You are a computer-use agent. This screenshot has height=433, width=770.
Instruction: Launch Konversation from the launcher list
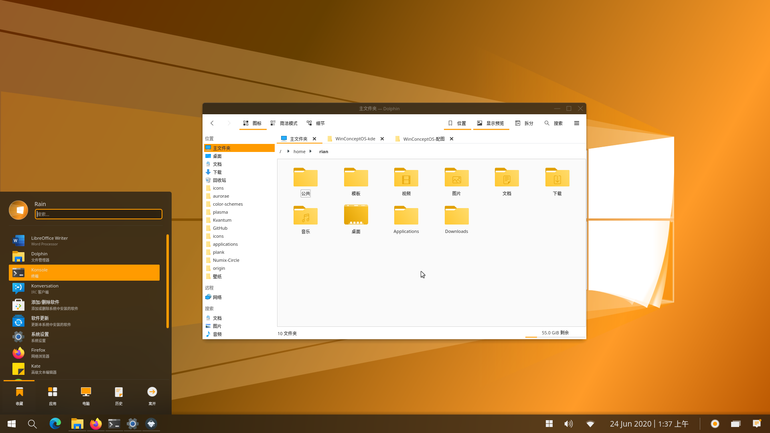84,289
